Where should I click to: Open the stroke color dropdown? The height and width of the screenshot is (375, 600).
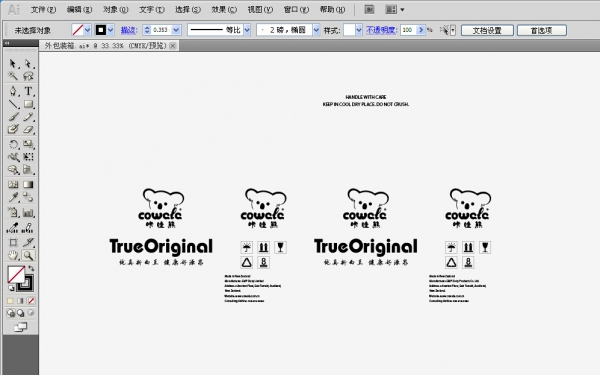[111, 30]
